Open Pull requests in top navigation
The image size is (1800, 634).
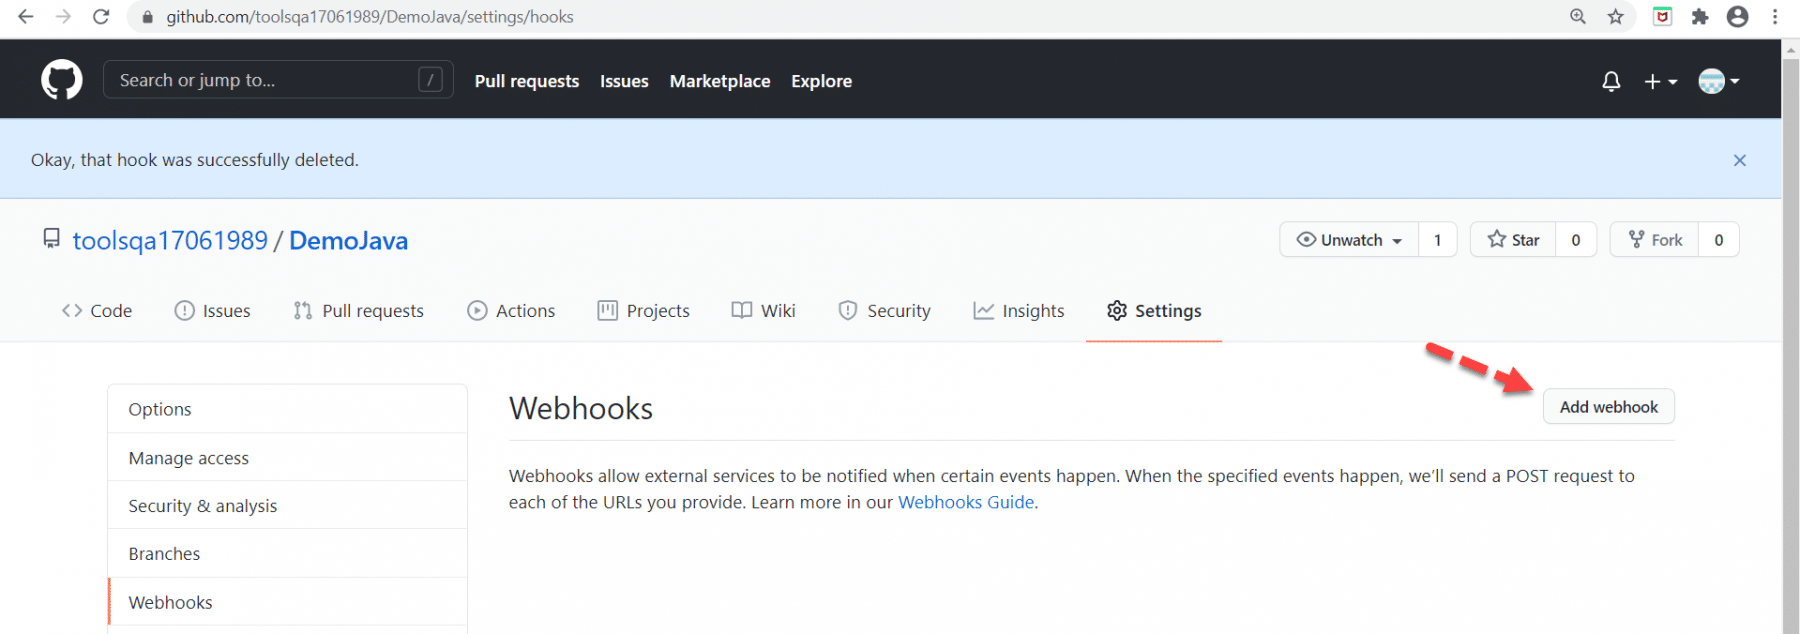(527, 81)
